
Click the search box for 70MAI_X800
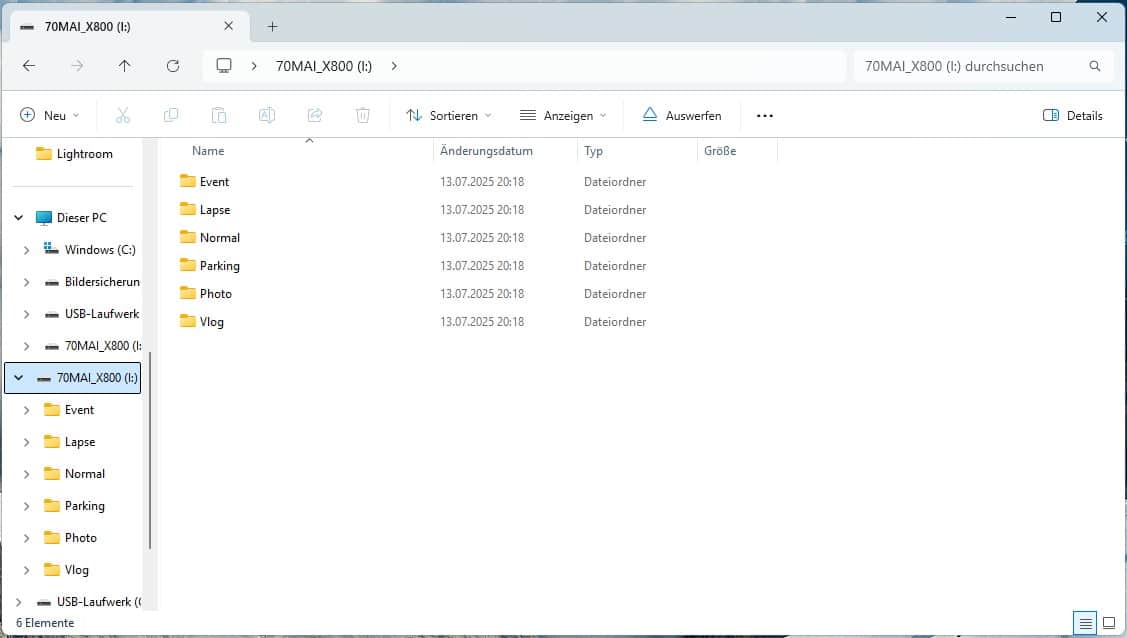point(970,66)
